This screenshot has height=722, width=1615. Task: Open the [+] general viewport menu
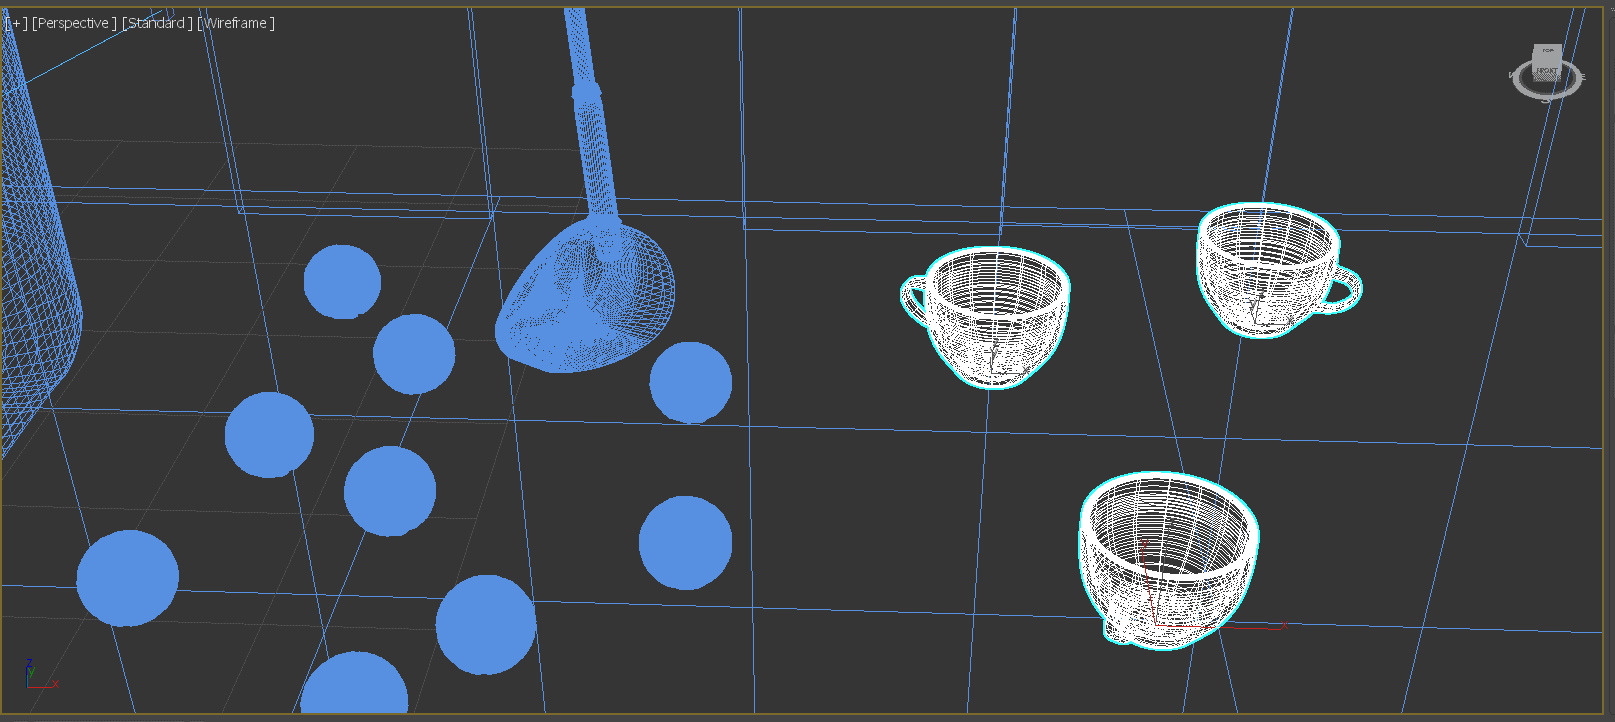click(x=16, y=23)
